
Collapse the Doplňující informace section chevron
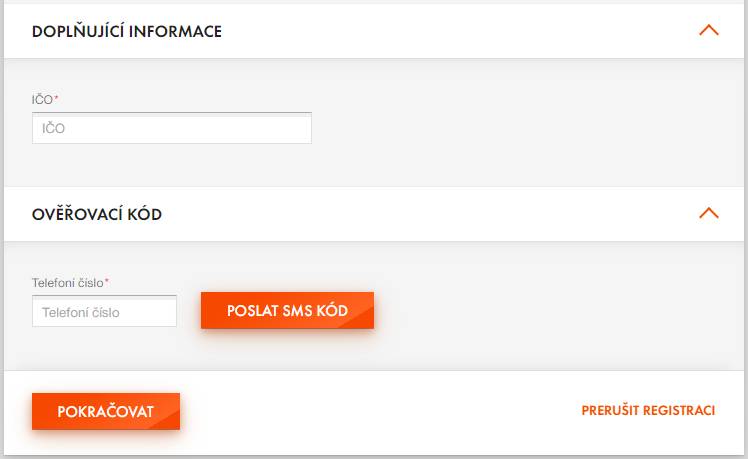[708, 31]
